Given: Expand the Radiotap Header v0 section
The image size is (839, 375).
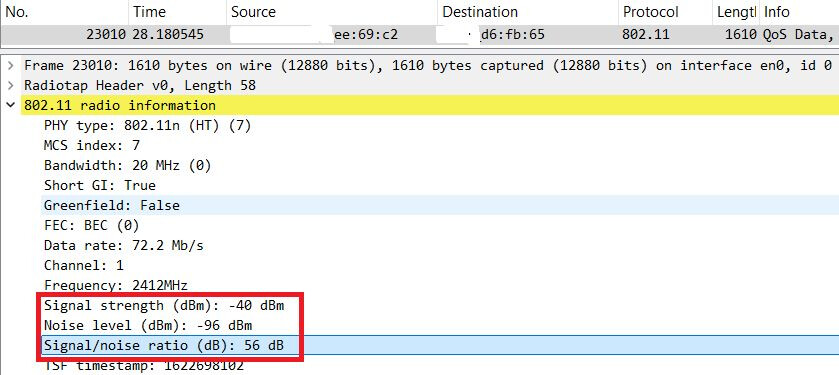Looking at the screenshot, I should (10, 85).
